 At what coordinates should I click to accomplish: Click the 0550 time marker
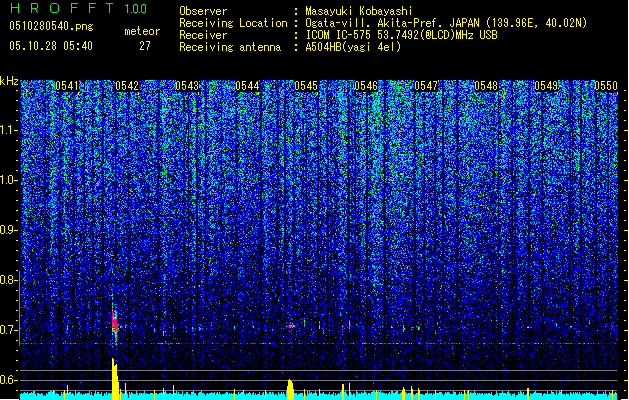606,86
